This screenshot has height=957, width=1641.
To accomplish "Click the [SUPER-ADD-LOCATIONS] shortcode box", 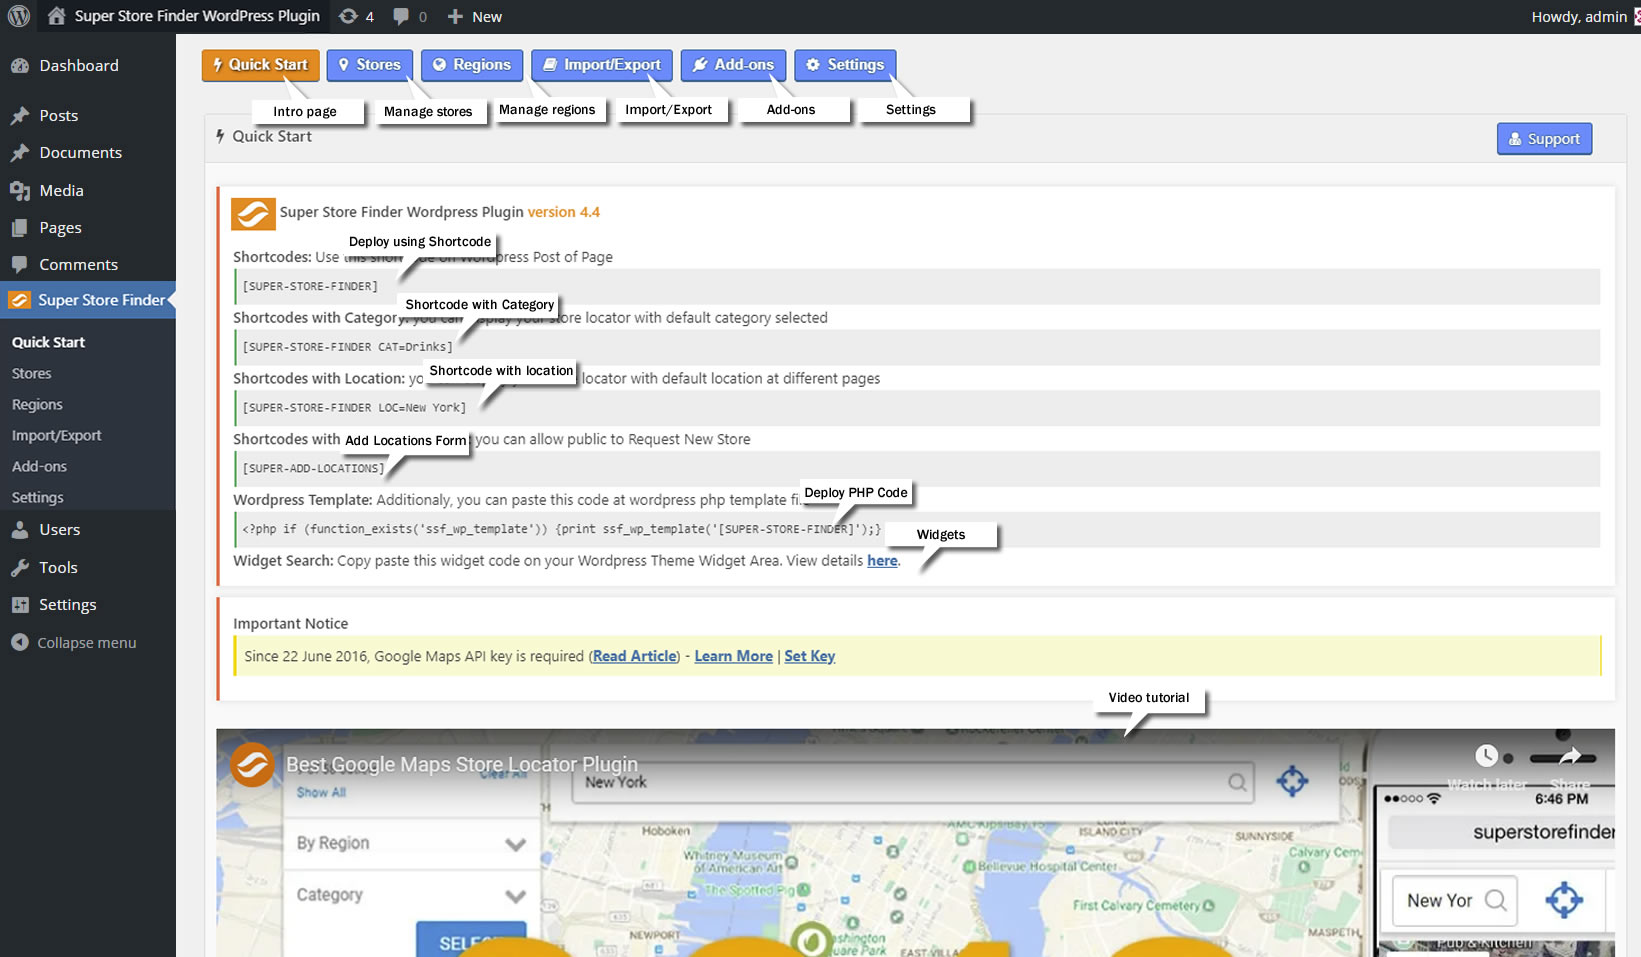I will 916,469.
